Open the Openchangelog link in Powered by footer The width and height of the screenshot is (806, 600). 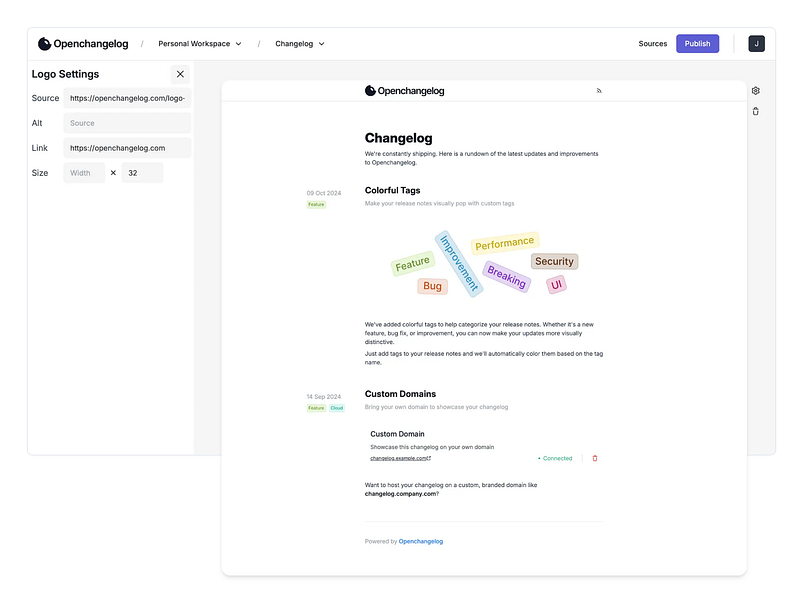(420, 540)
